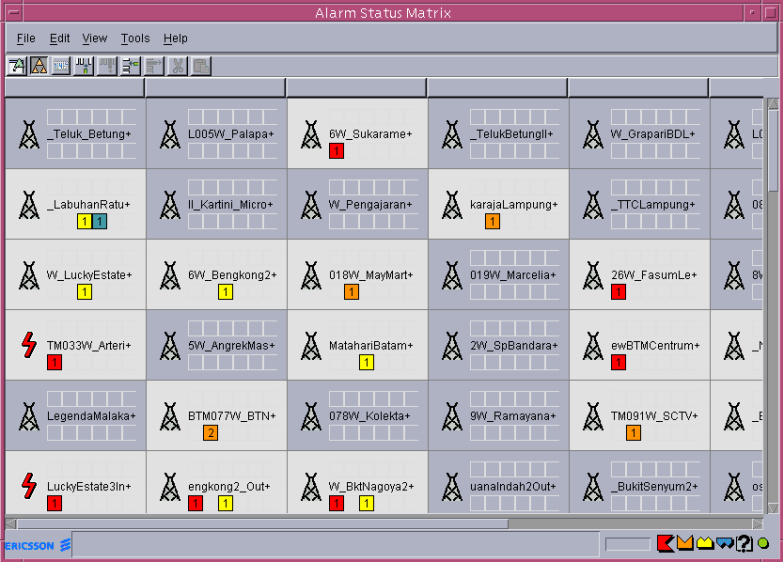
Task: Select the karajaLampung+ site label
Action: [513, 204]
